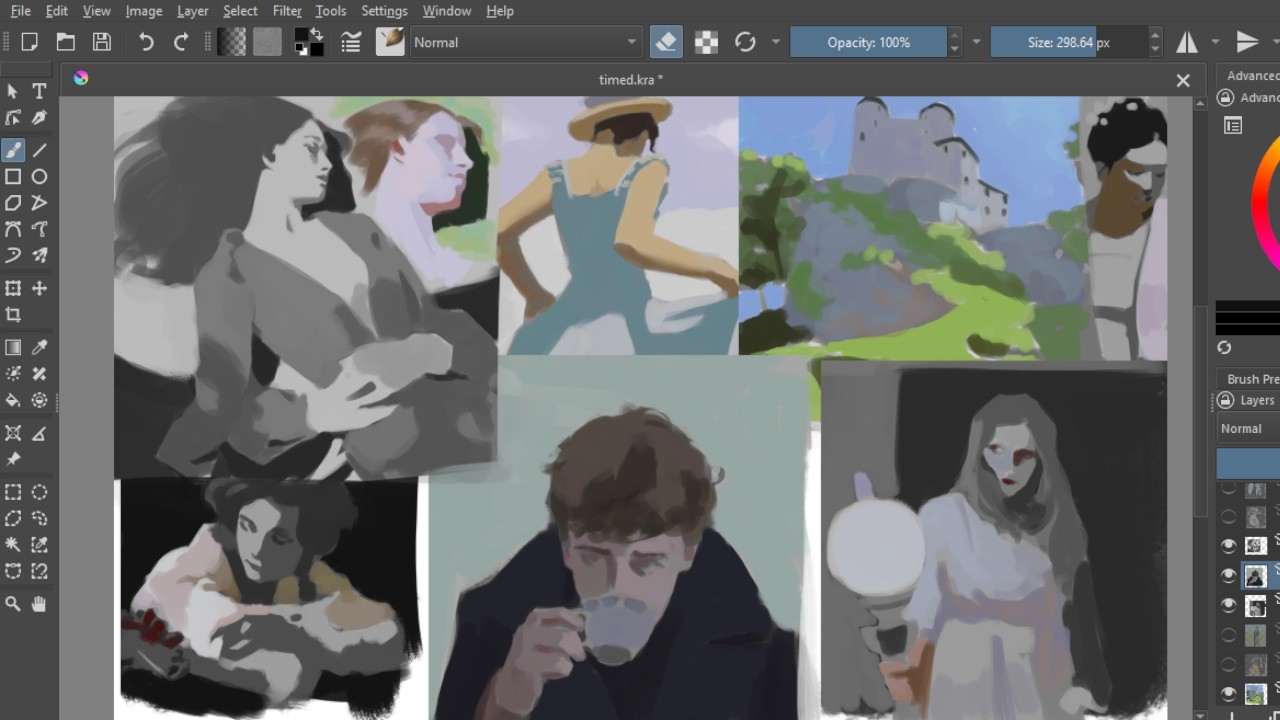
Task: Click the selected layer's thumbnail
Action: pos(1255,575)
